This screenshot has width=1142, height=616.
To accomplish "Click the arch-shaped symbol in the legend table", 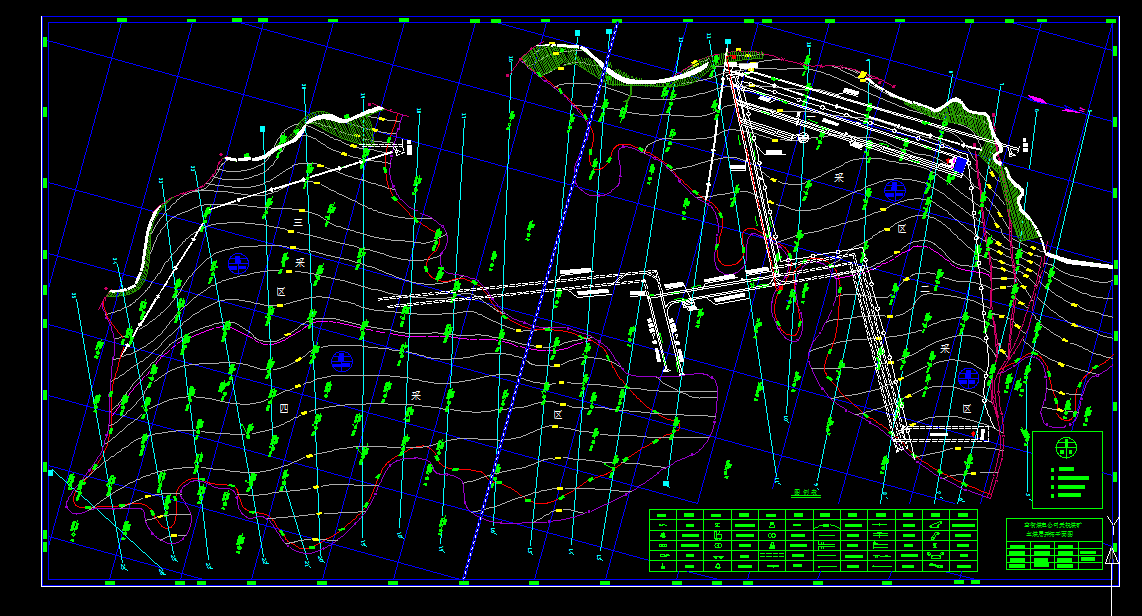I will point(827,524).
